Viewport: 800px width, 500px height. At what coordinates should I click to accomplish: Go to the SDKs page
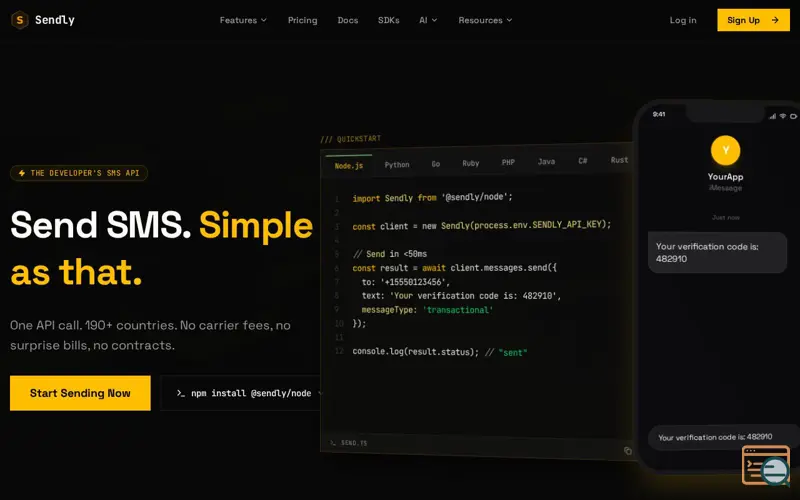(x=388, y=20)
